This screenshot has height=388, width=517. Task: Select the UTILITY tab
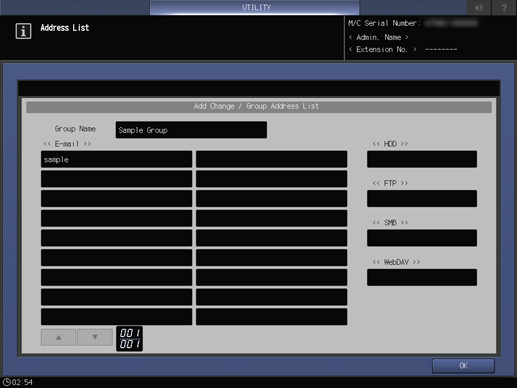tap(255, 7)
